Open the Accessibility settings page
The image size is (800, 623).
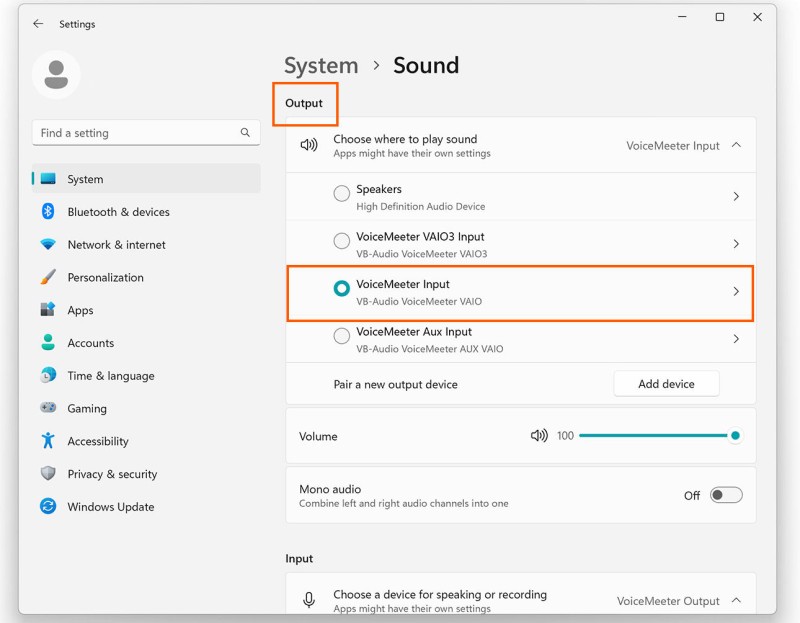(x=146, y=440)
